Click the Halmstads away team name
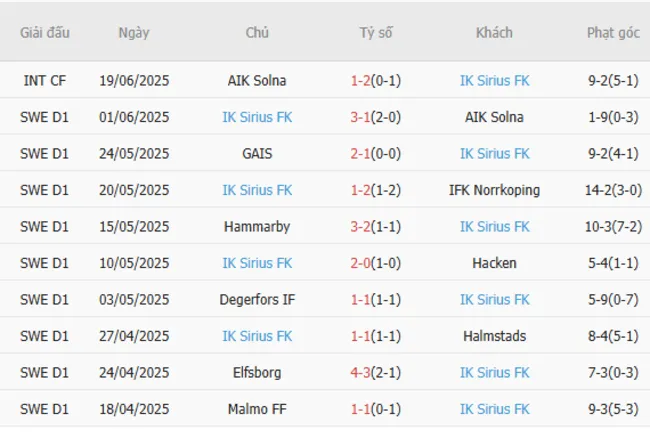Image resolution: width=650 pixels, height=438 pixels. (495, 336)
